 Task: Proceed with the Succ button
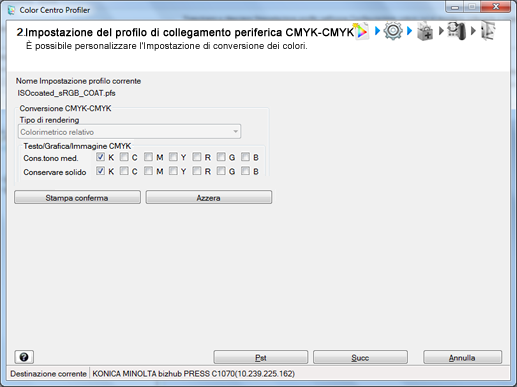[360, 357]
